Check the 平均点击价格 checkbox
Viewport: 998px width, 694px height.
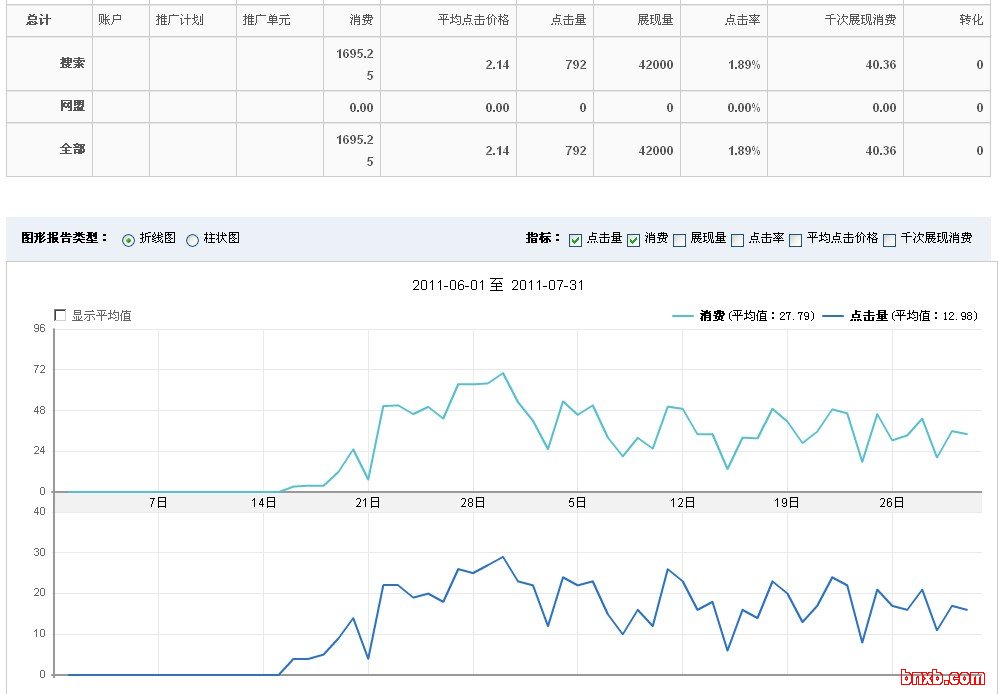(x=796, y=240)
